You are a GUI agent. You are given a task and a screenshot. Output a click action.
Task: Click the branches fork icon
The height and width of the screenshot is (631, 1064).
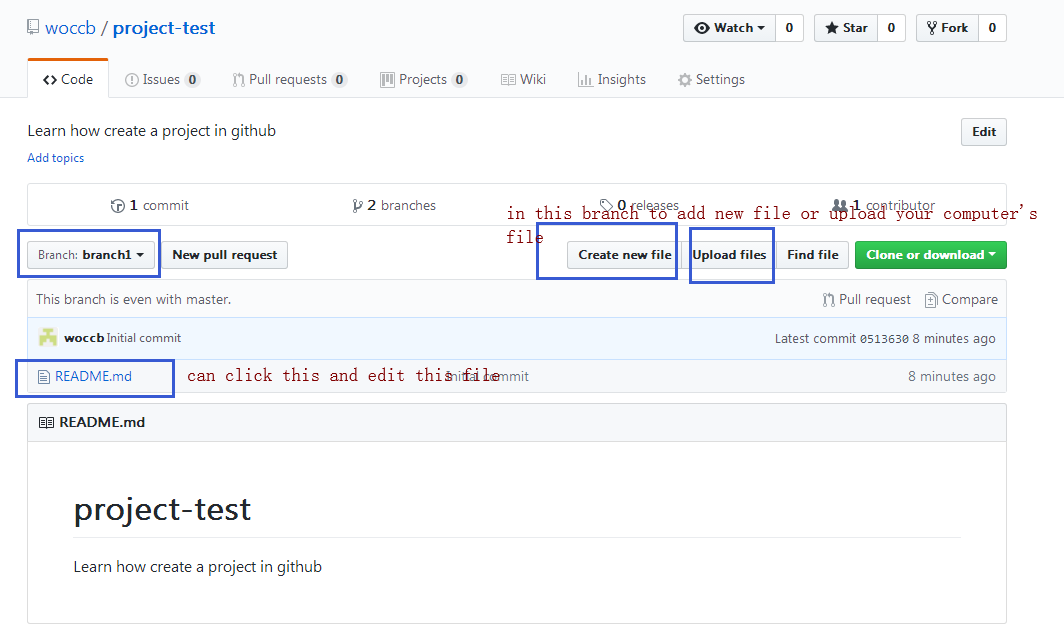357,206
